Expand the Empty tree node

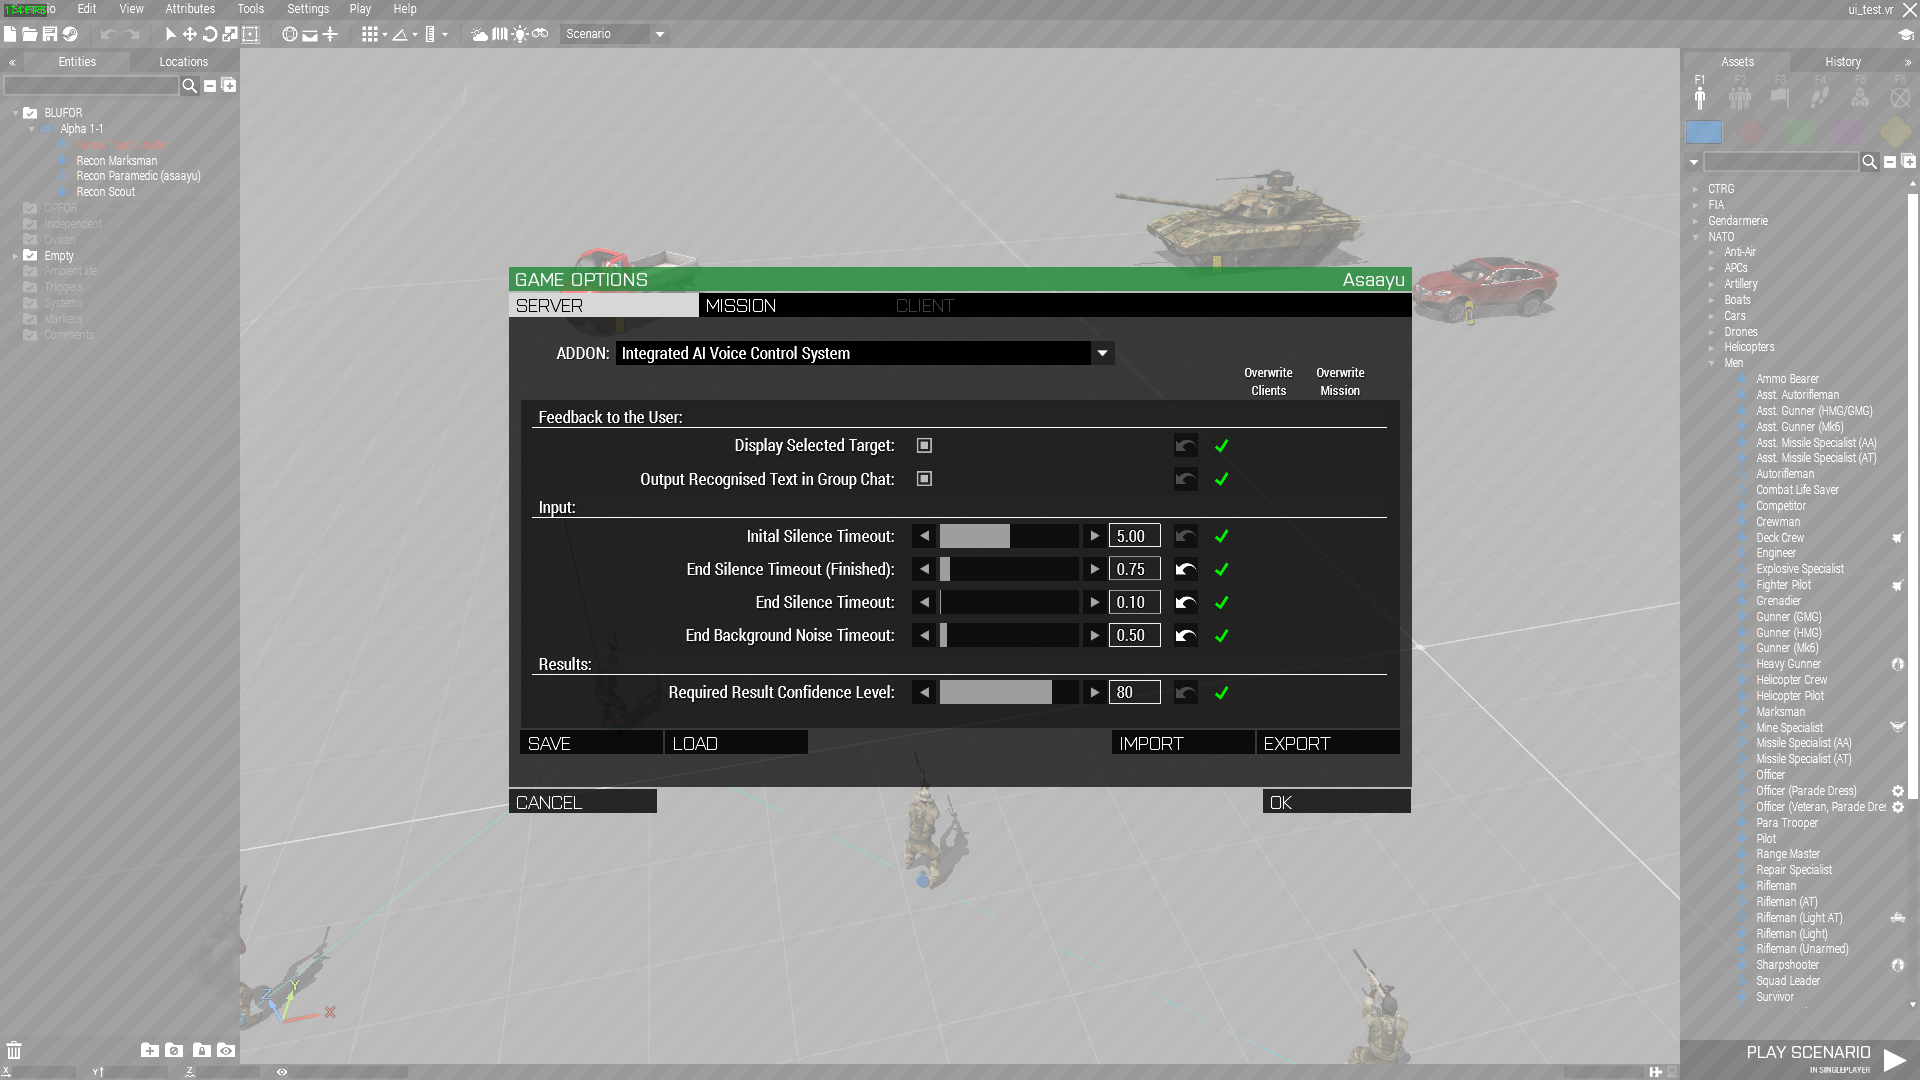[x=15, y=256]
